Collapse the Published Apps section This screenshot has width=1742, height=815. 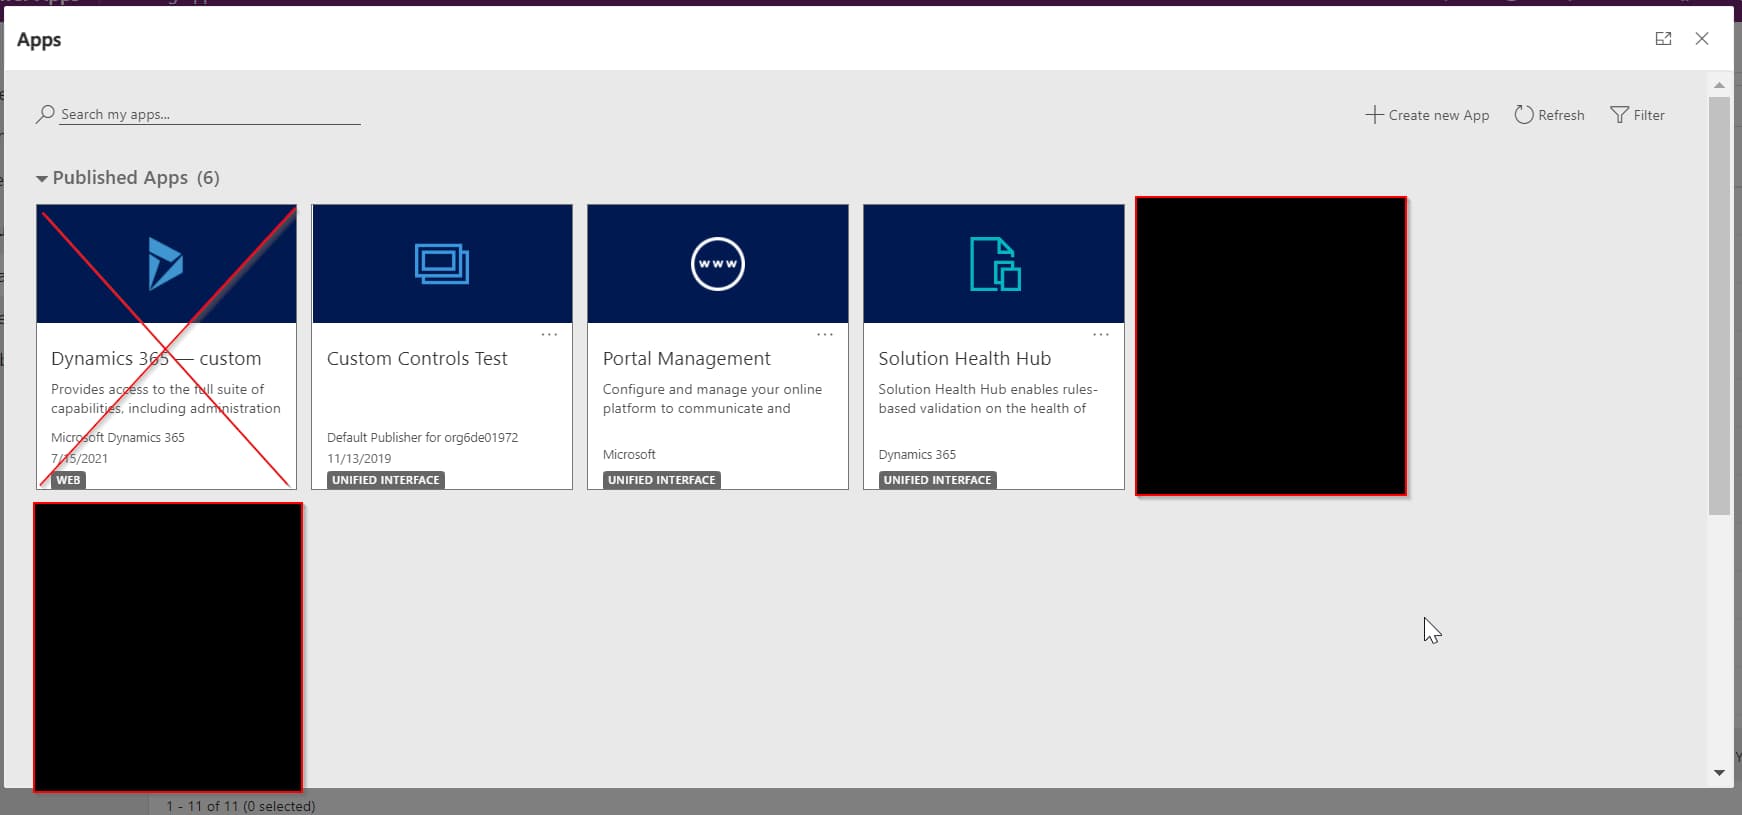pyautogui.click(x=42, y=179)
